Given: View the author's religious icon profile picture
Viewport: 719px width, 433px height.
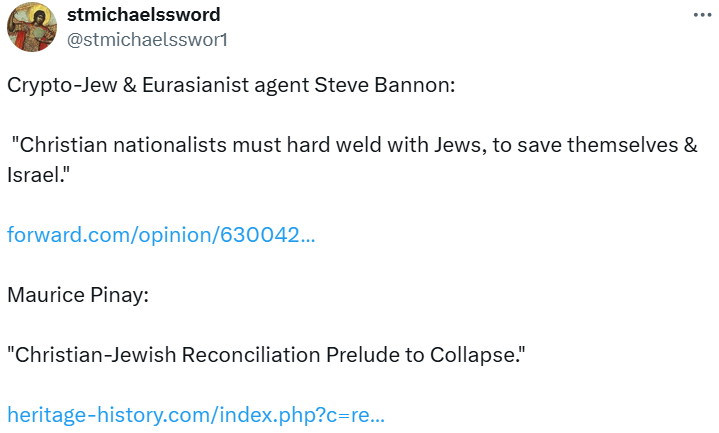Looking at the screenshot, I should coord(32,27).
